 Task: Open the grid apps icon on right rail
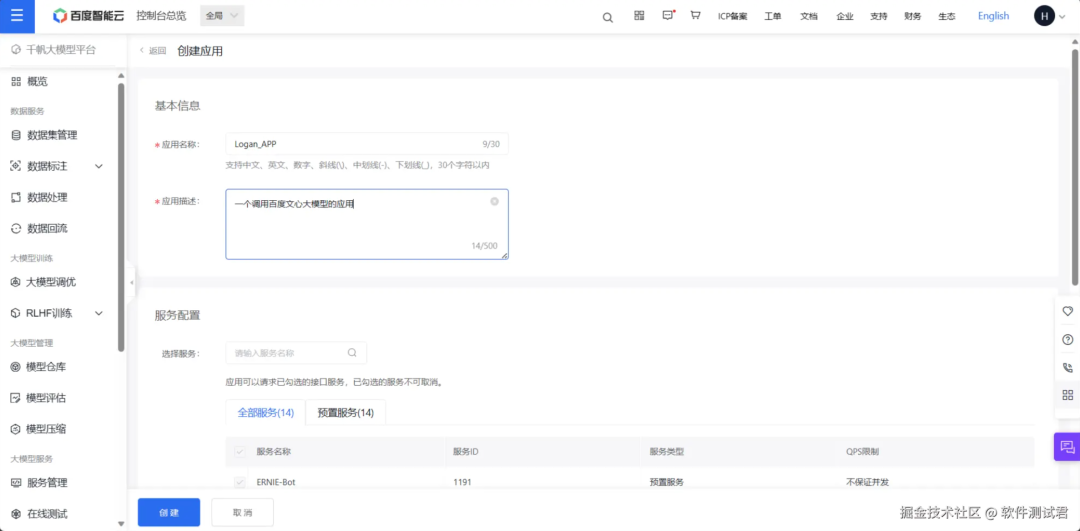(1068, 395)
